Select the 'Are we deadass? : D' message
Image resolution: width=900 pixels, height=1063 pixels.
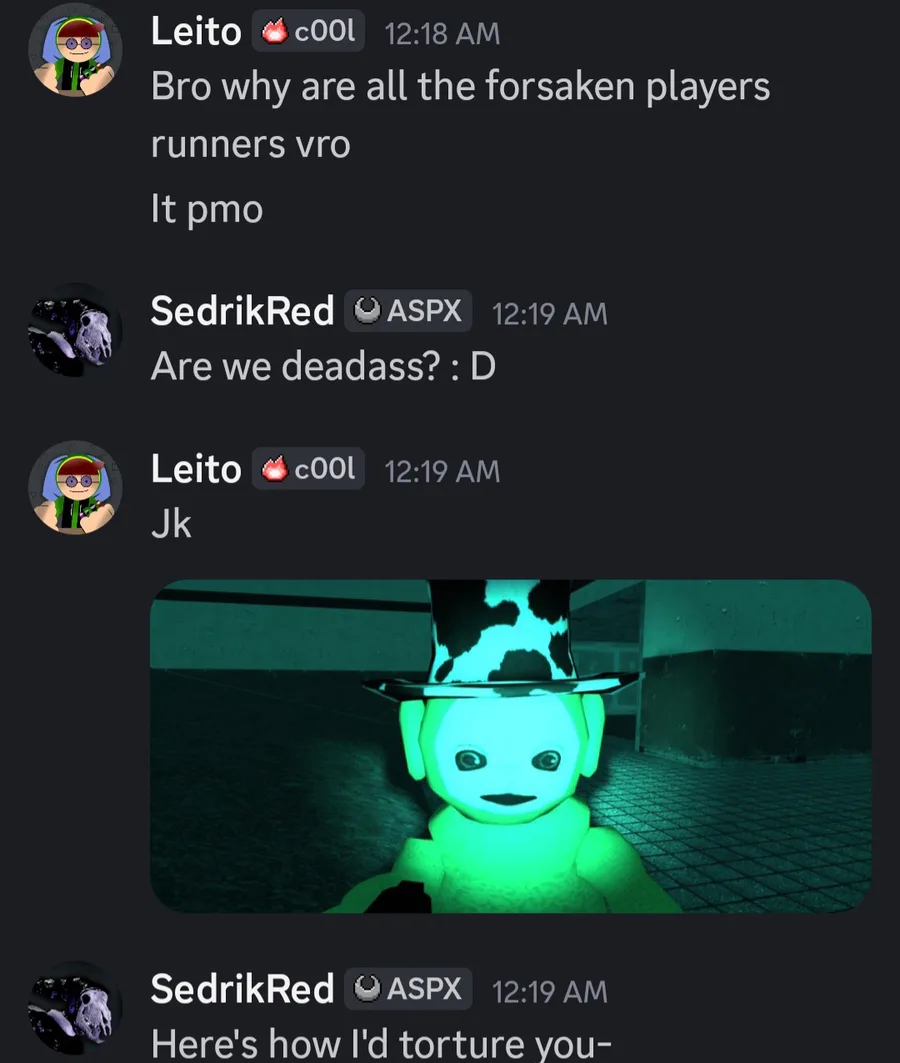point(323,367)
